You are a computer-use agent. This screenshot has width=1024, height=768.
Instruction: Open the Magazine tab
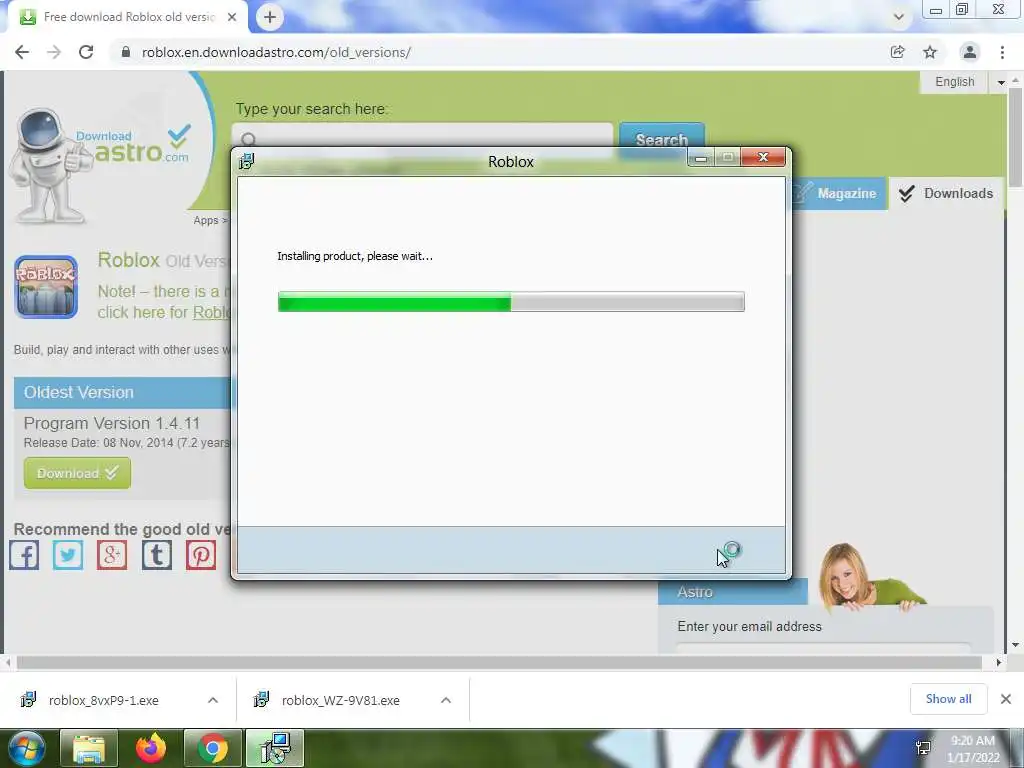tap(839, 193)
